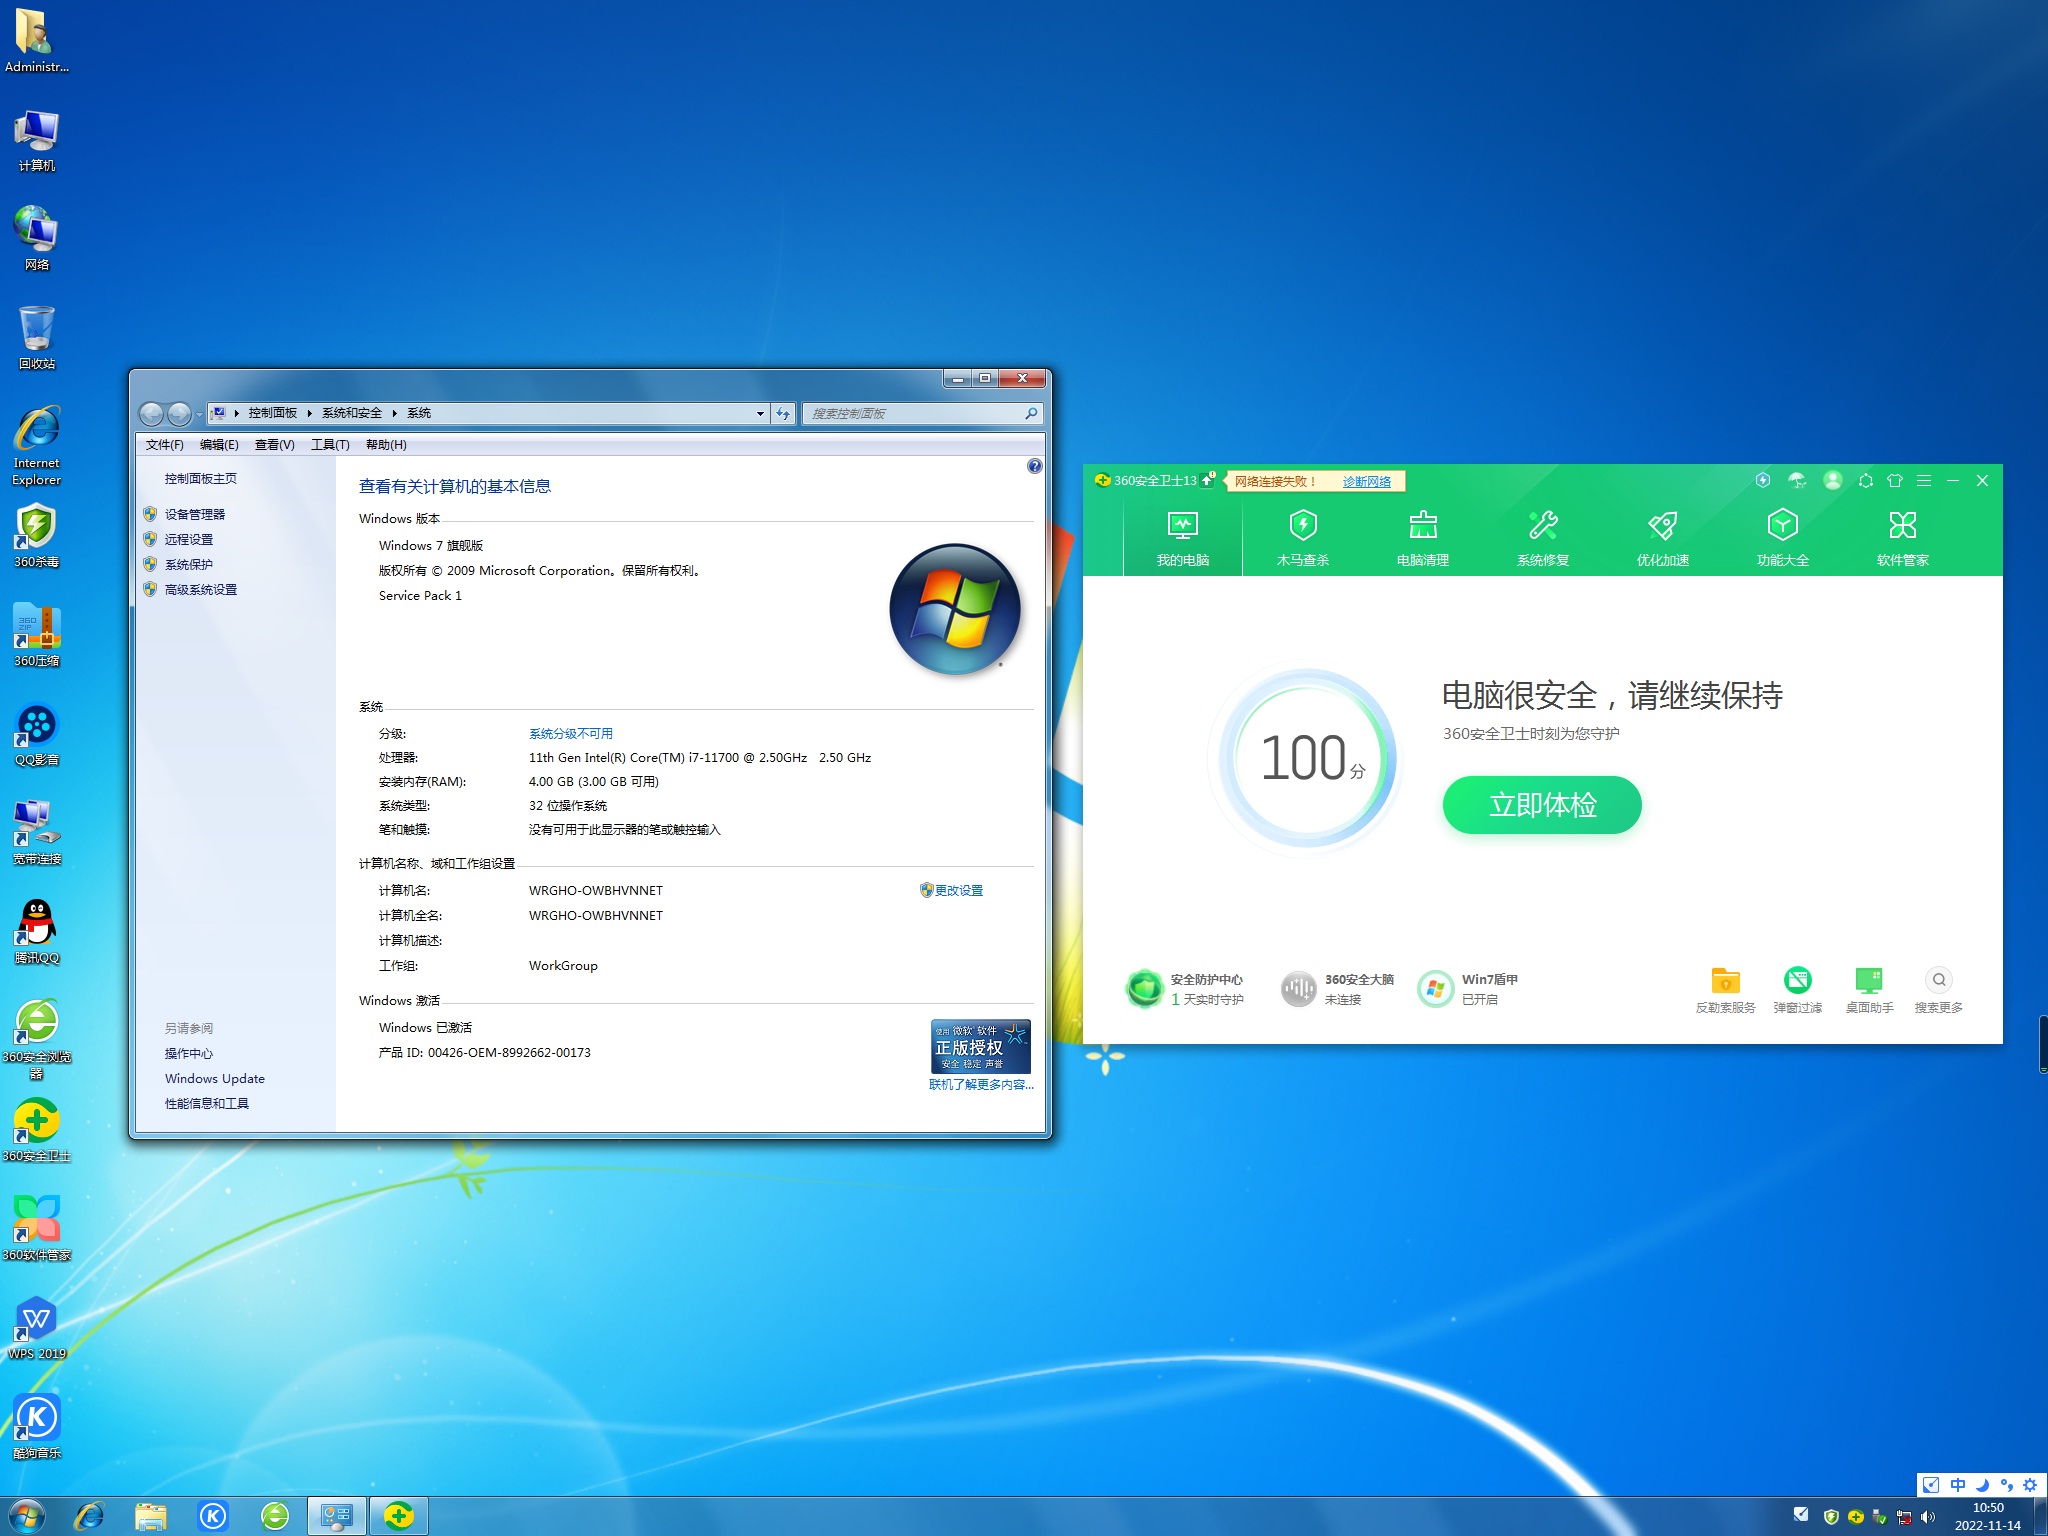Viewport: 2048px width, 1536px height.
Task: Open 远程设置 from sidebar
Action: point(188,539)
